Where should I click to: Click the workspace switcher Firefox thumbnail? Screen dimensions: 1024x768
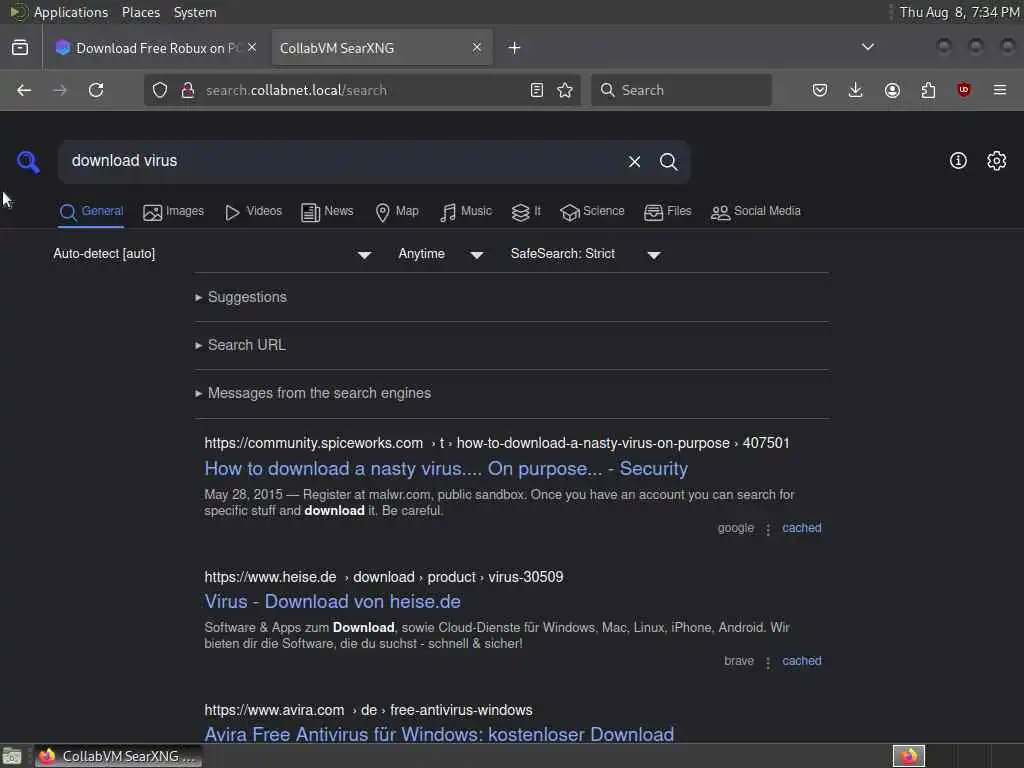[x=908, y=756]
